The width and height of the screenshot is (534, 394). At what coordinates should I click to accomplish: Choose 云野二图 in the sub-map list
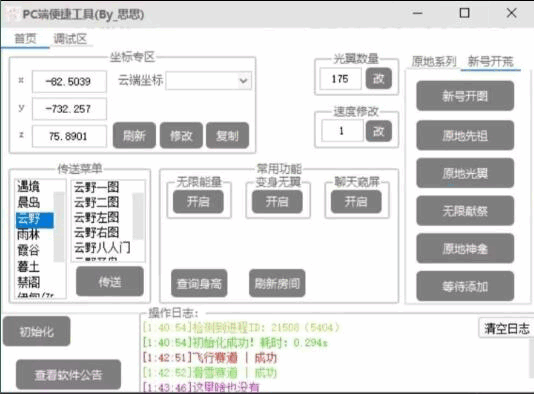[x=97, y=202]
